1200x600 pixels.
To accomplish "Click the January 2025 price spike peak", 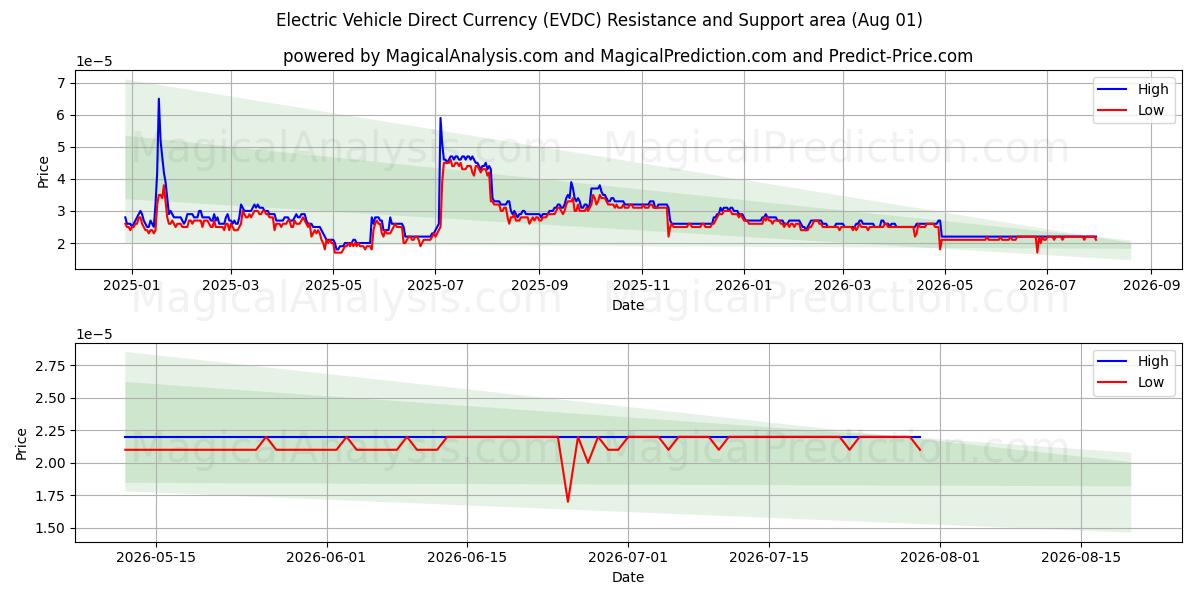I will pyautogui.click(x=158, y=99).
